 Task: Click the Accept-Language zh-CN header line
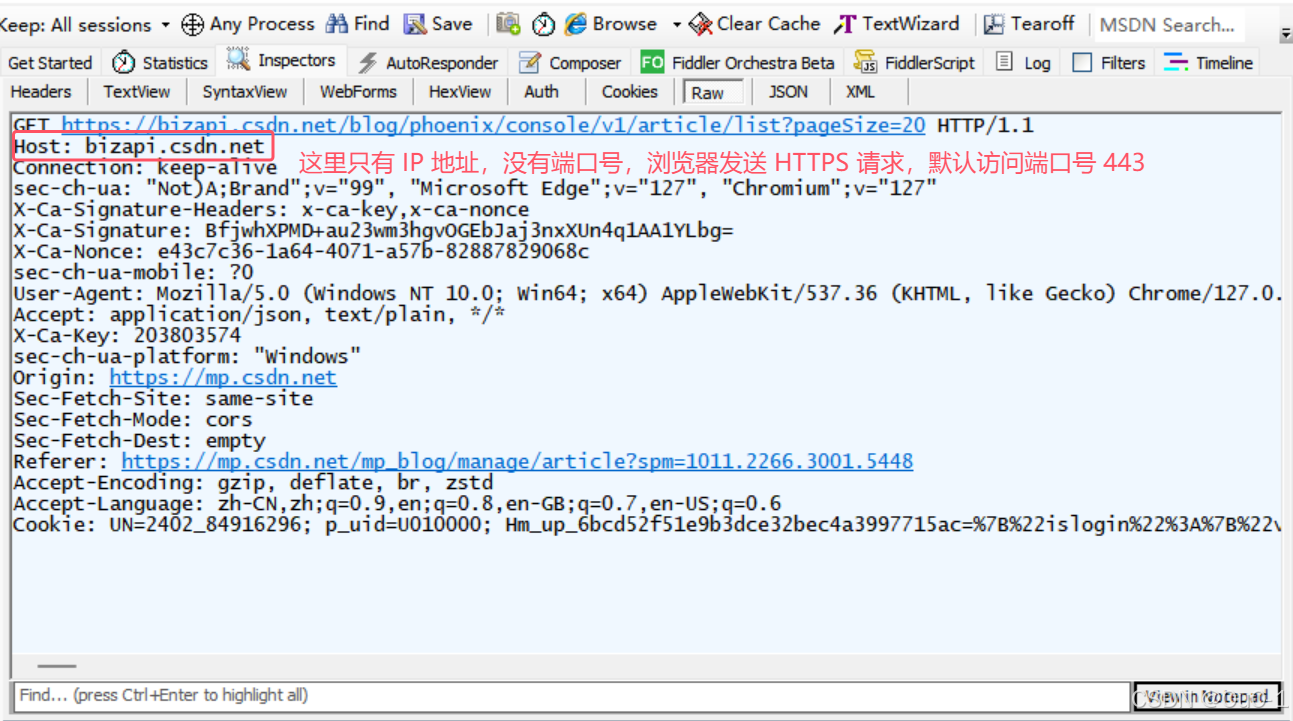[x=397, y=504]
